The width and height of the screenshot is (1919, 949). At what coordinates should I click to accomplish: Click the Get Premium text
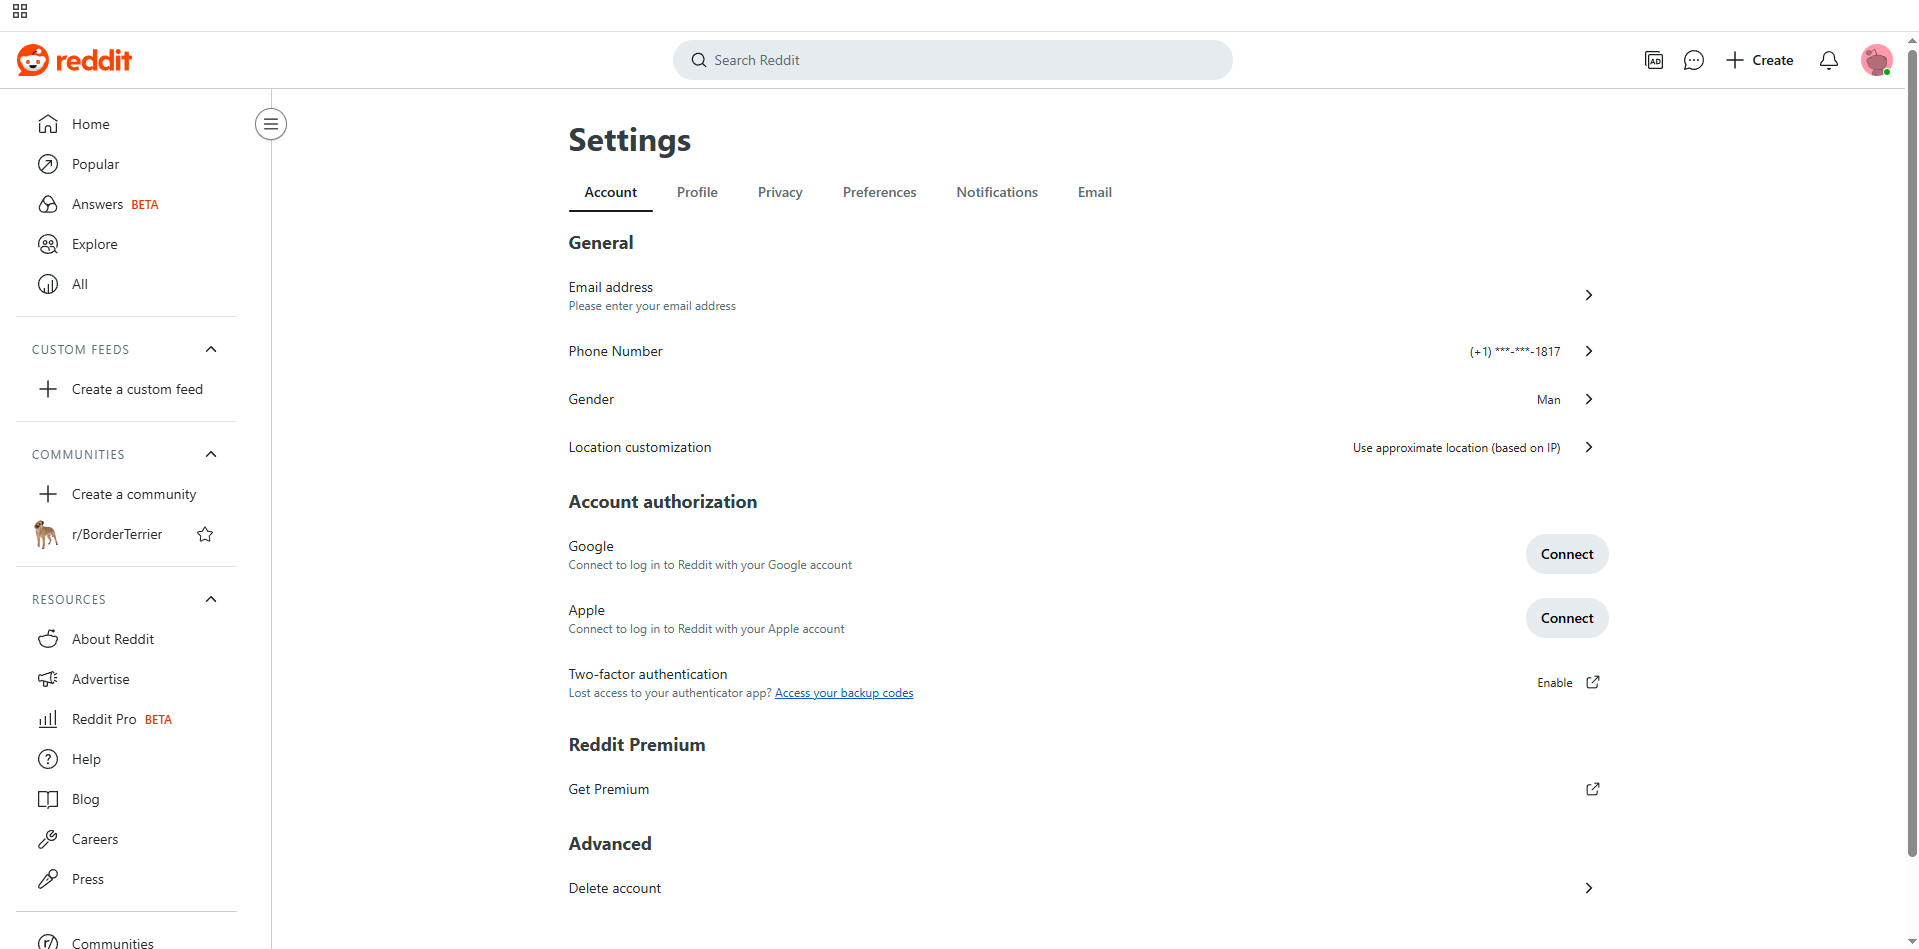pyautogui.click(x=609, y=789)
